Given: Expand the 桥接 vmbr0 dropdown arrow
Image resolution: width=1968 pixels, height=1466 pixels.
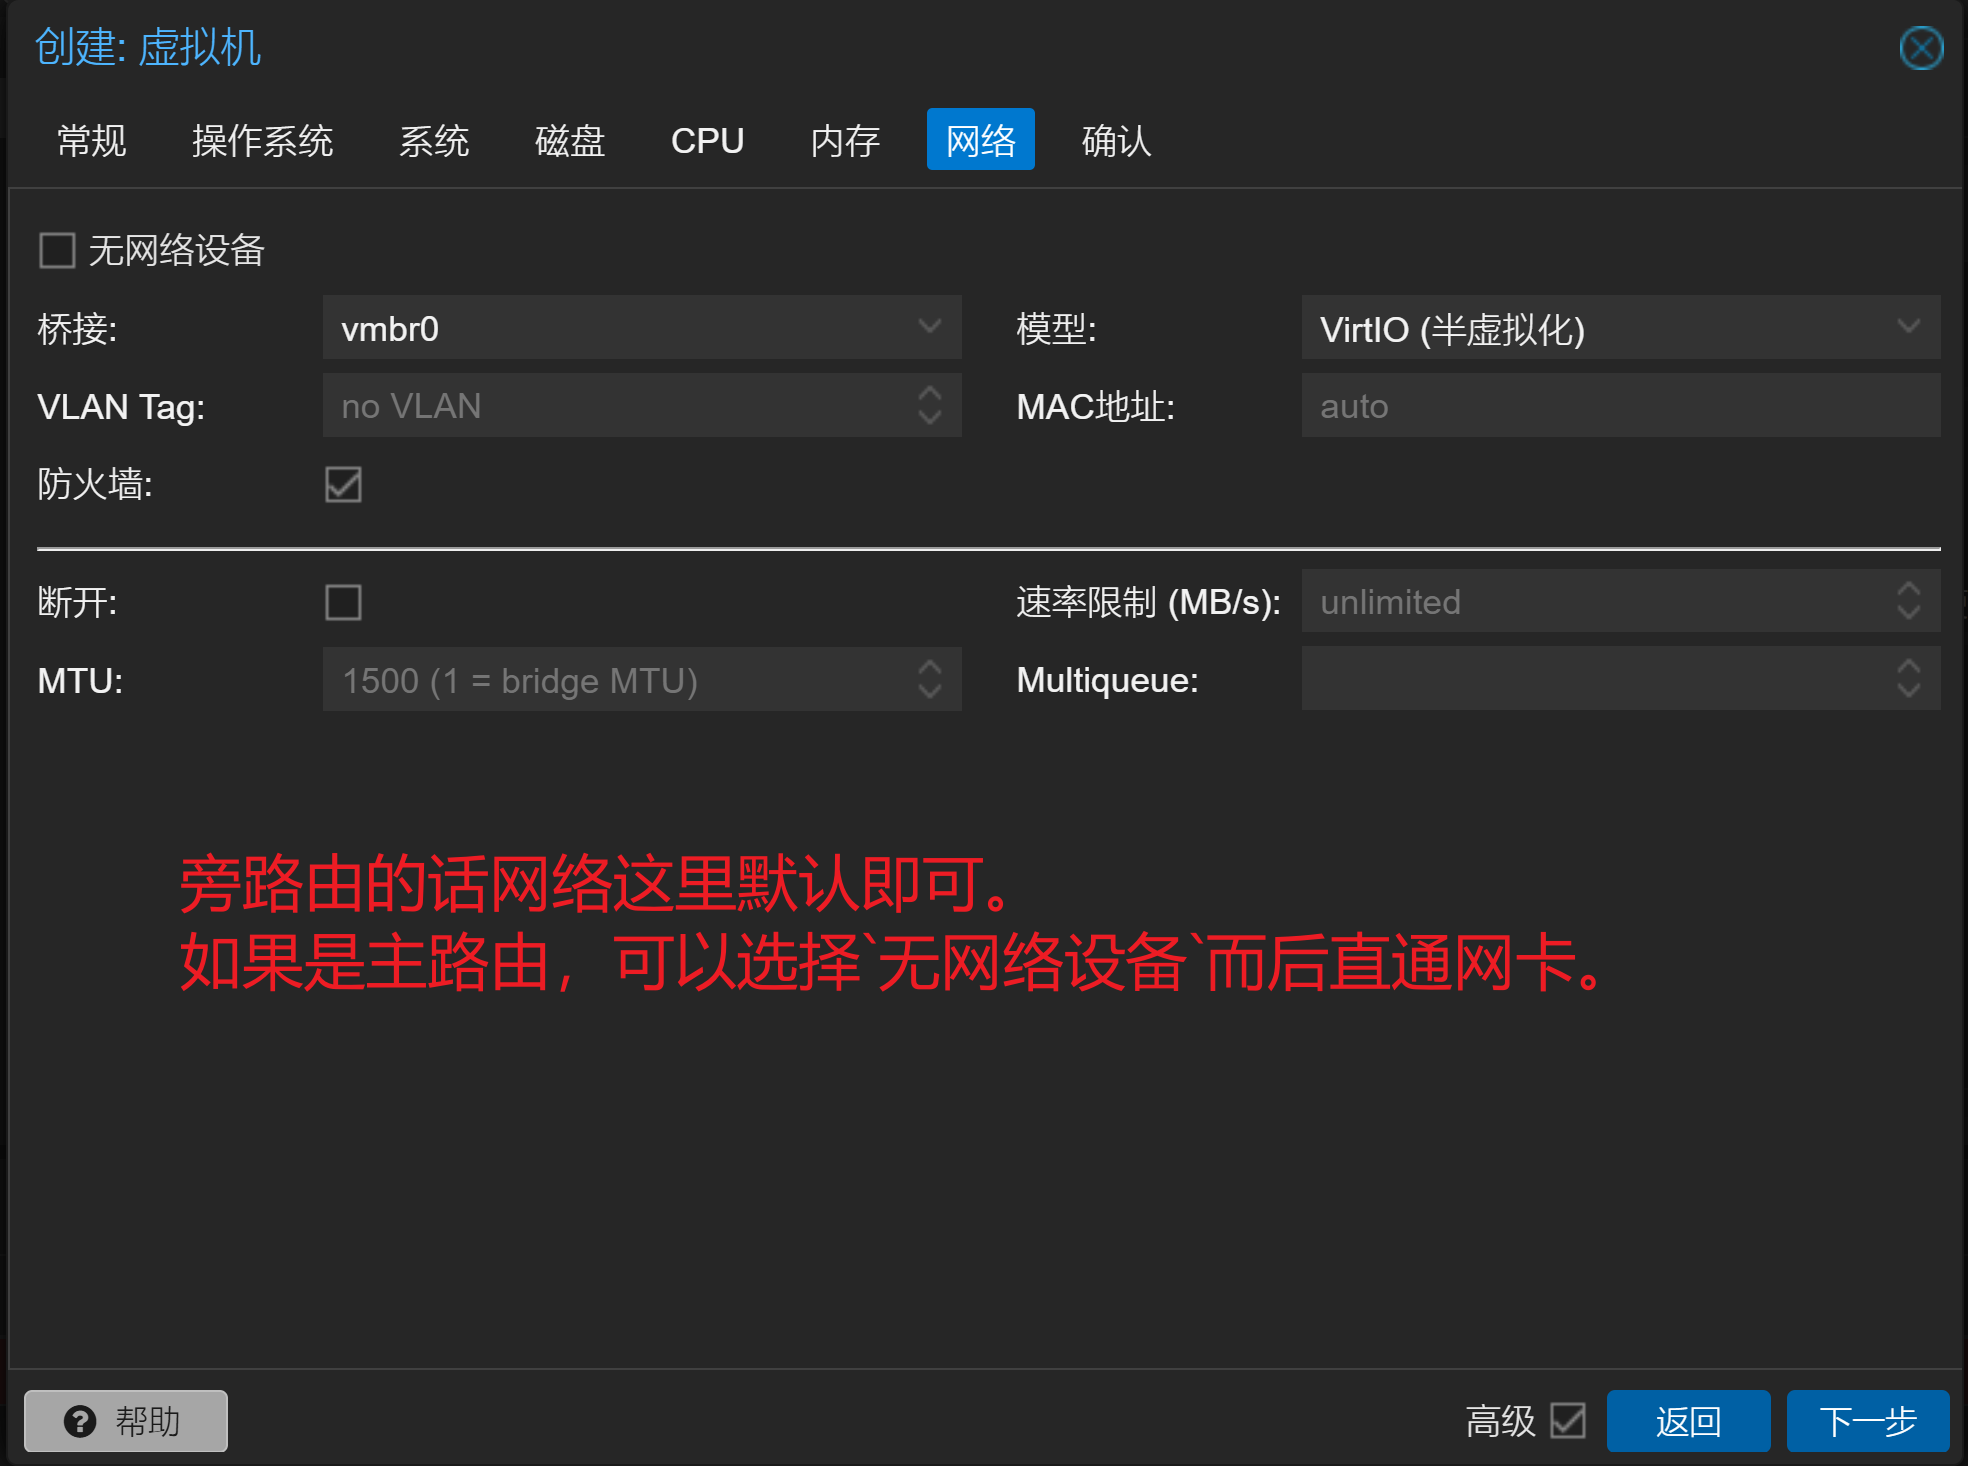Looking at the screenshot, I should coord(930,327).
